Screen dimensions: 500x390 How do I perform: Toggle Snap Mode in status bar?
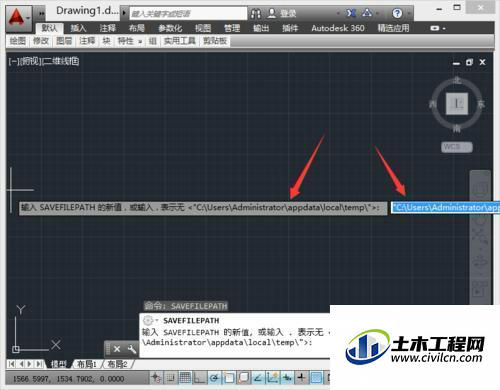tap(171, 378)
